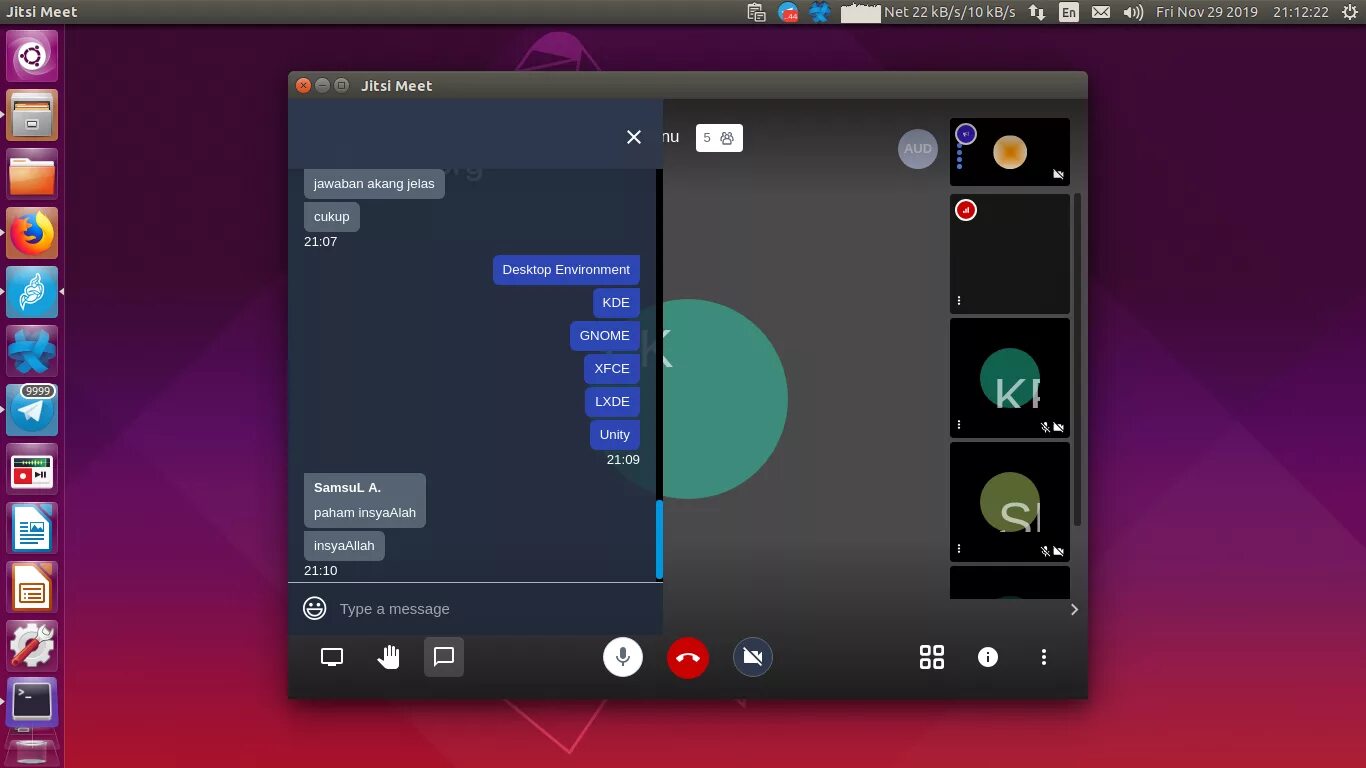Open options for the KI participant
Viewport: 1366px width, 768px height.
click(x=958, y=424)
